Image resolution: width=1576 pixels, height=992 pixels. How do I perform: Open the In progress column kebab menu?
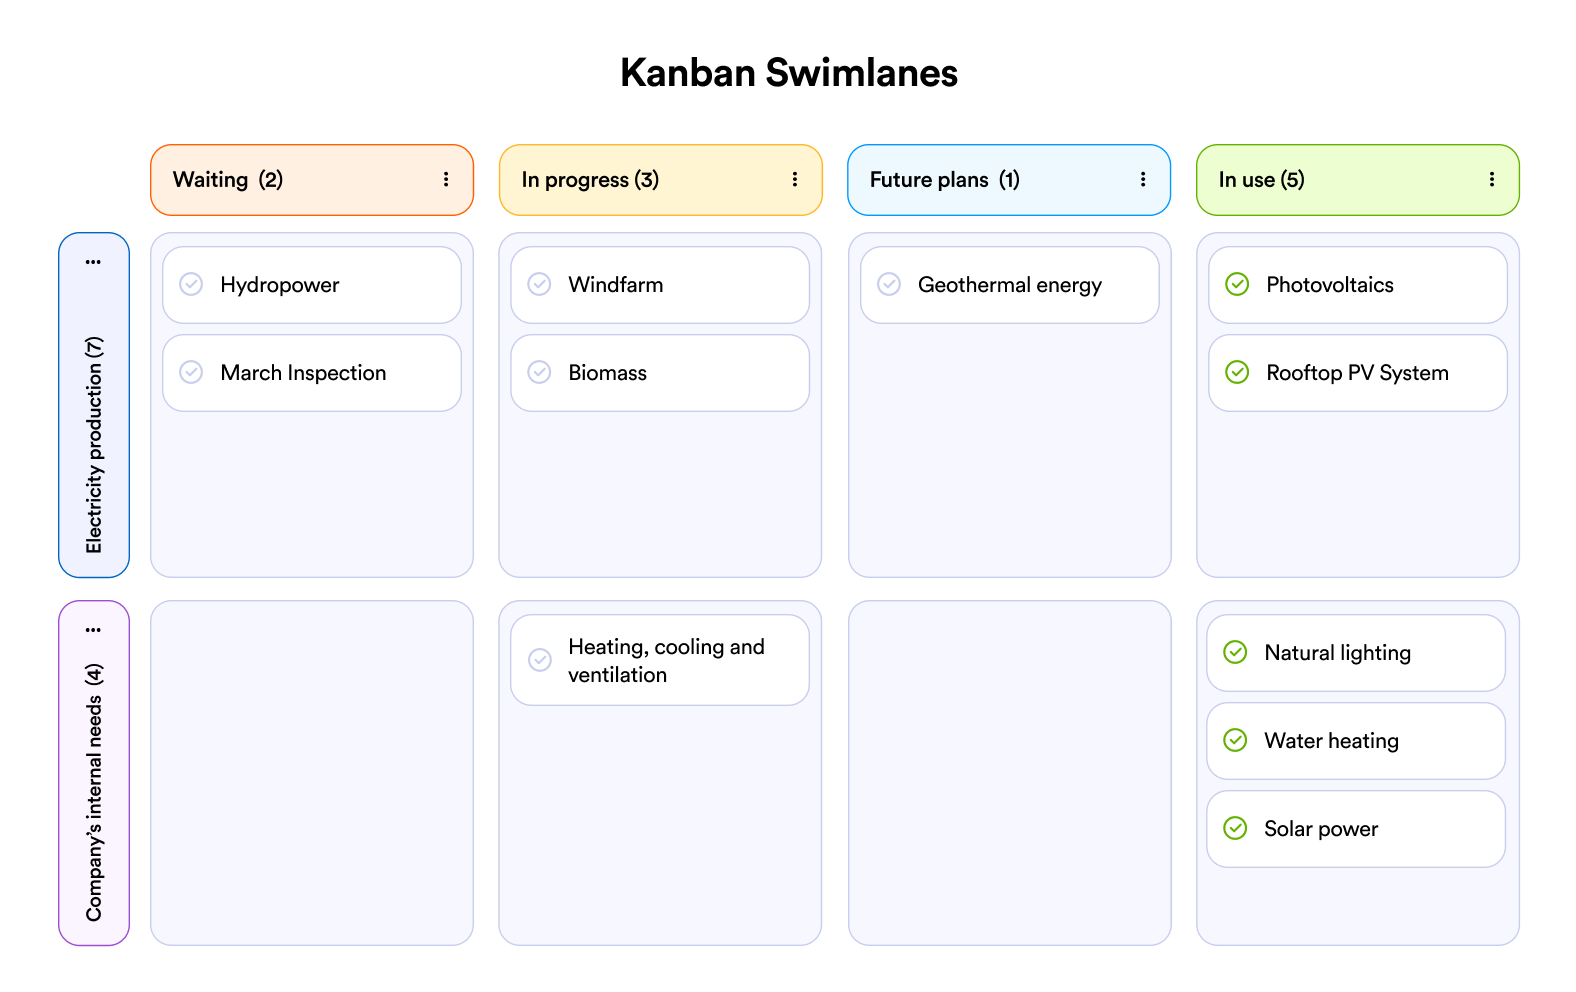tap(795, 179)
